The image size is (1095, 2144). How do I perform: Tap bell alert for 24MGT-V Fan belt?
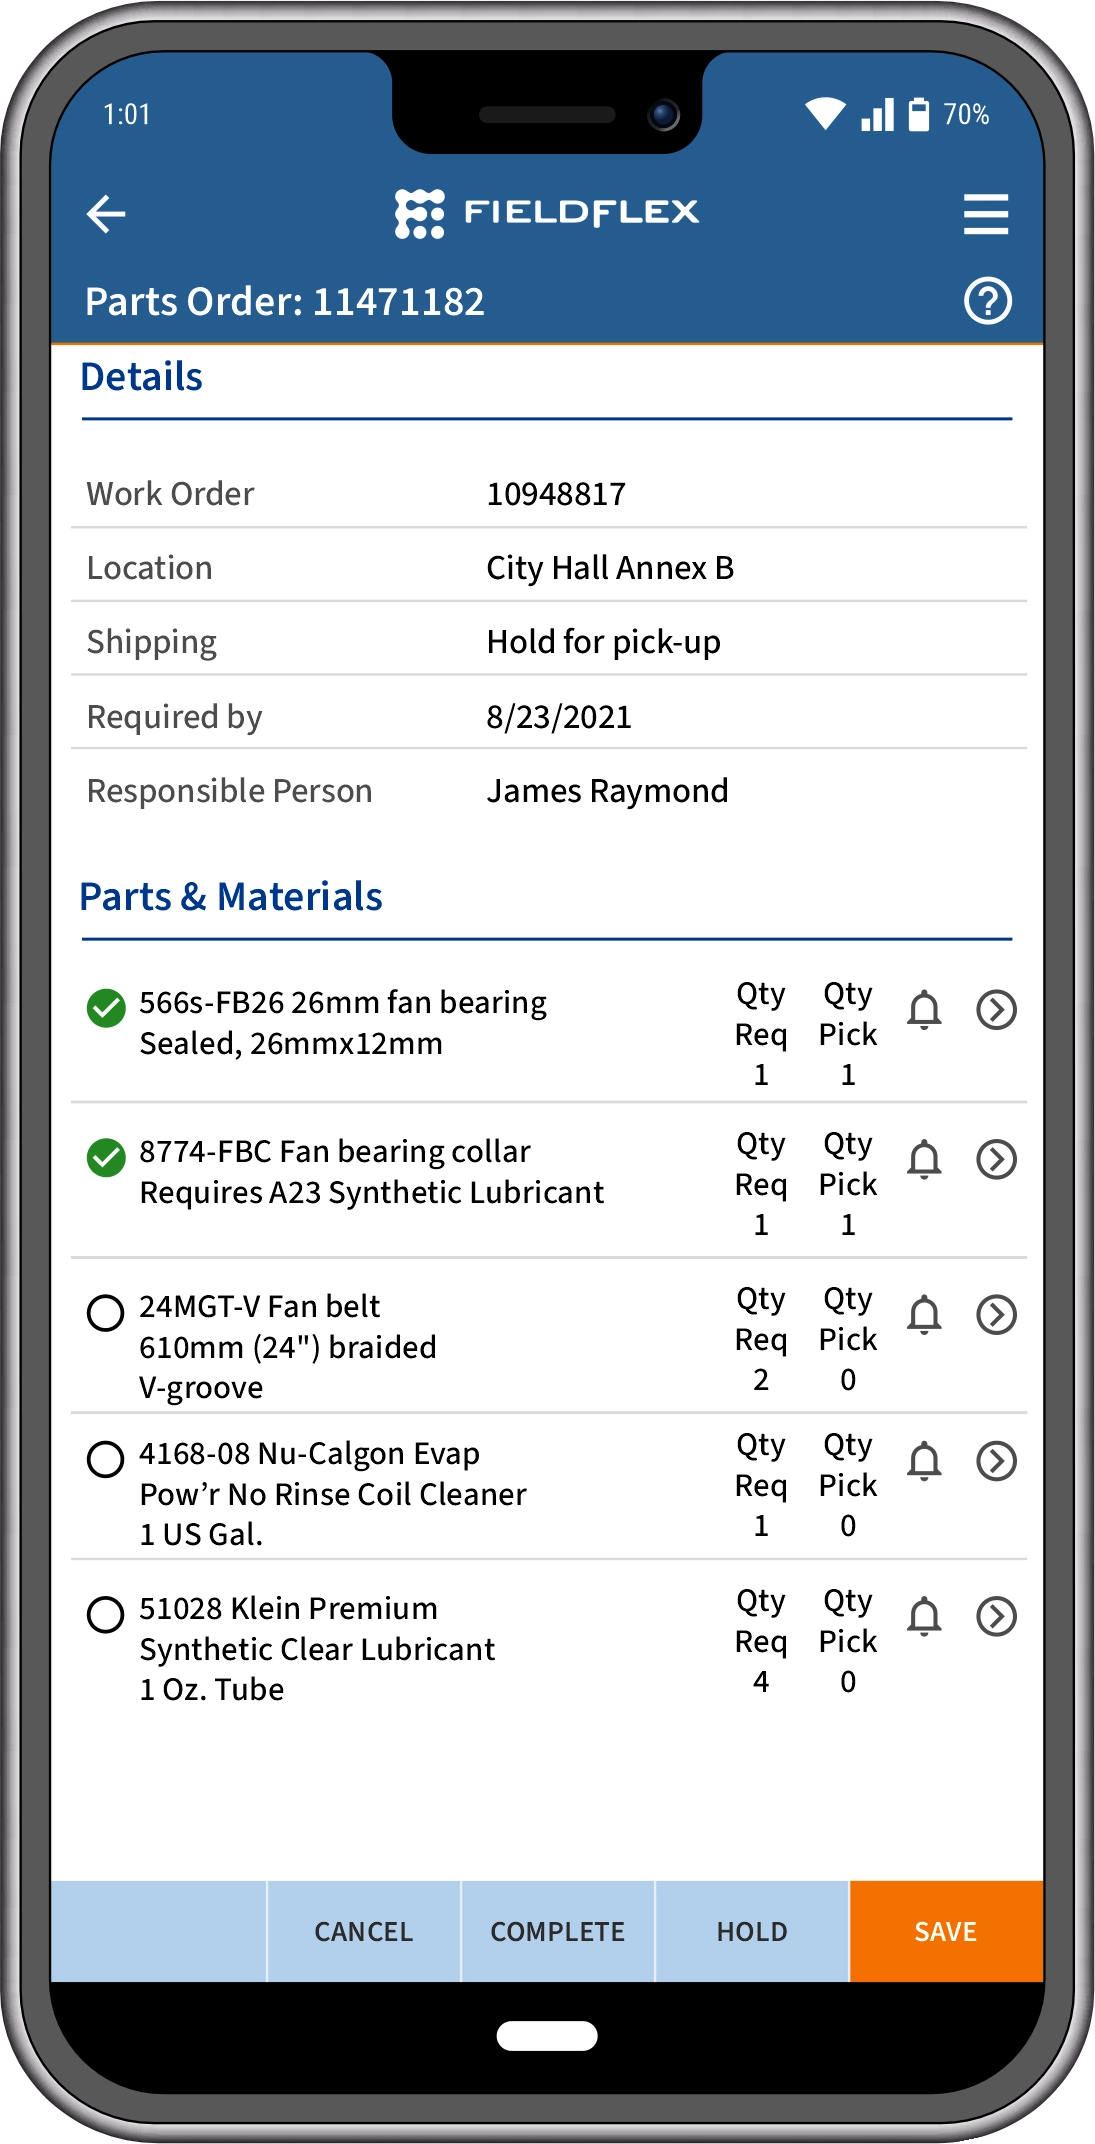(x=924, y=1315)
